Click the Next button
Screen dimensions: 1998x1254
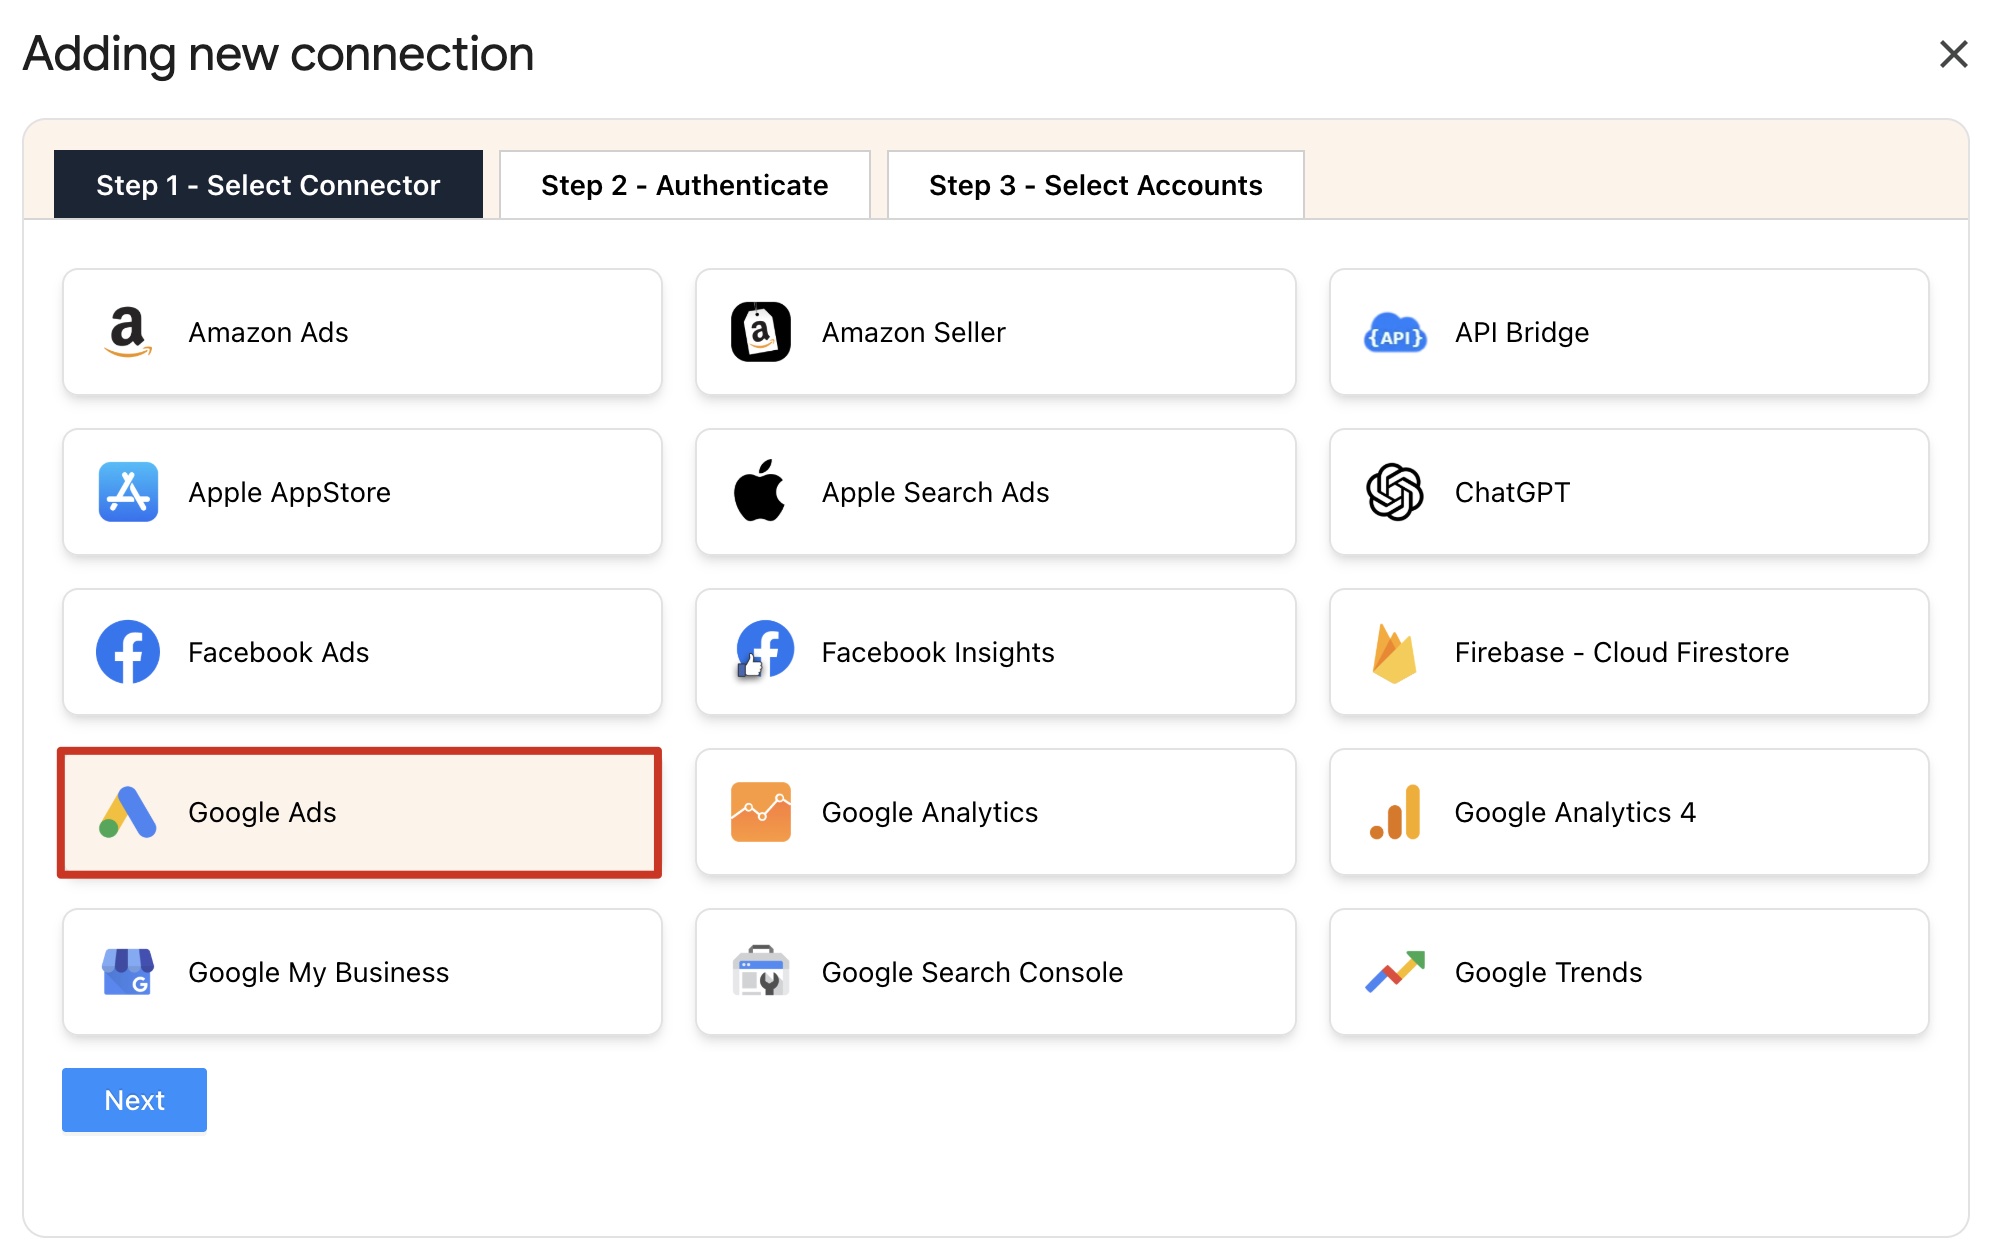tap(135, 1100)
